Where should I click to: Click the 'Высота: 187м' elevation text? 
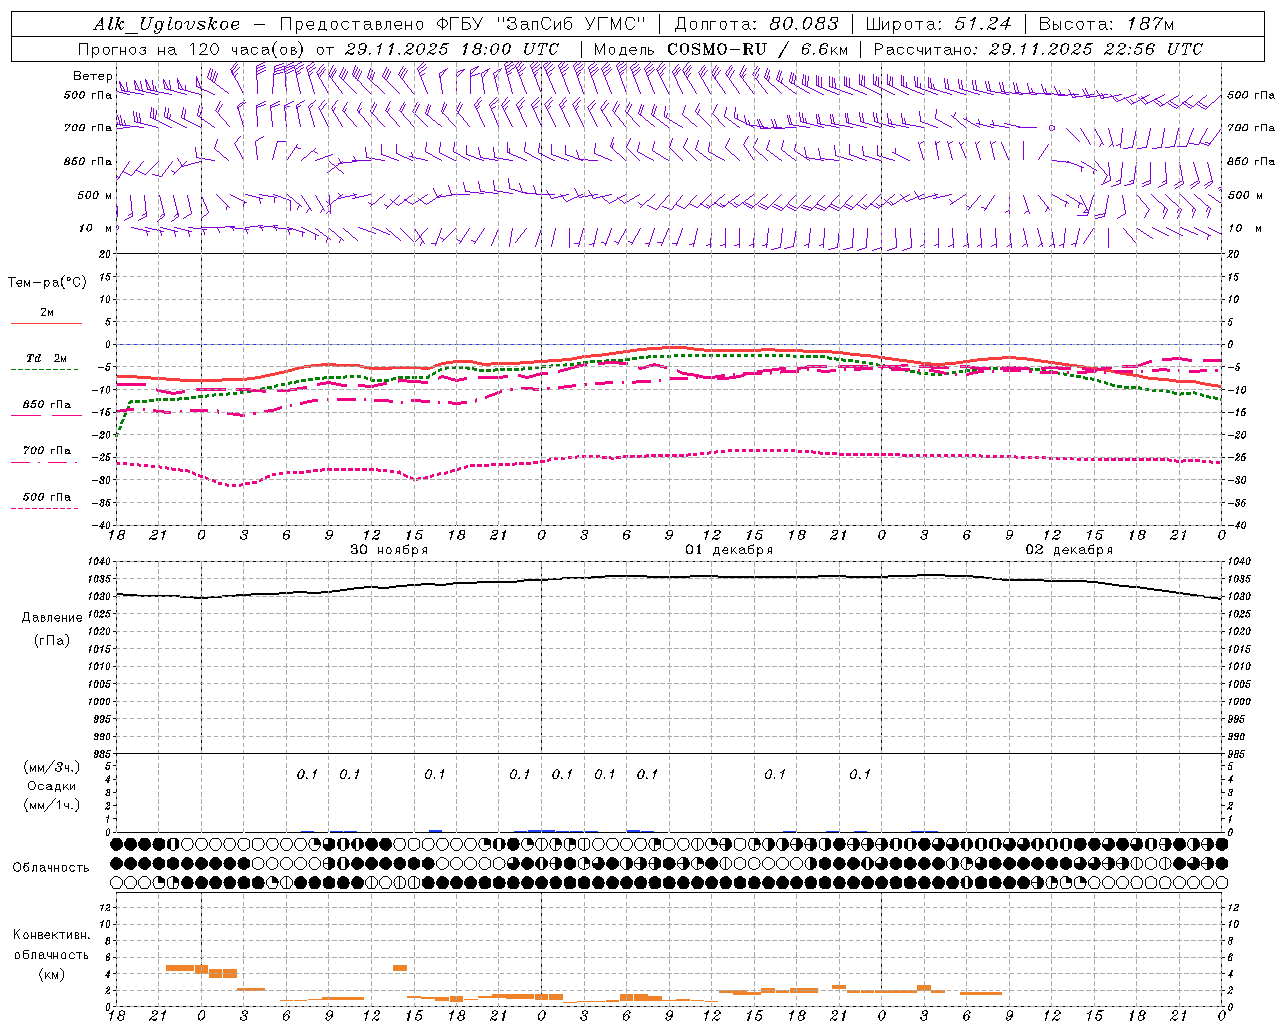pyautogui.click(x=1106, y=24)
